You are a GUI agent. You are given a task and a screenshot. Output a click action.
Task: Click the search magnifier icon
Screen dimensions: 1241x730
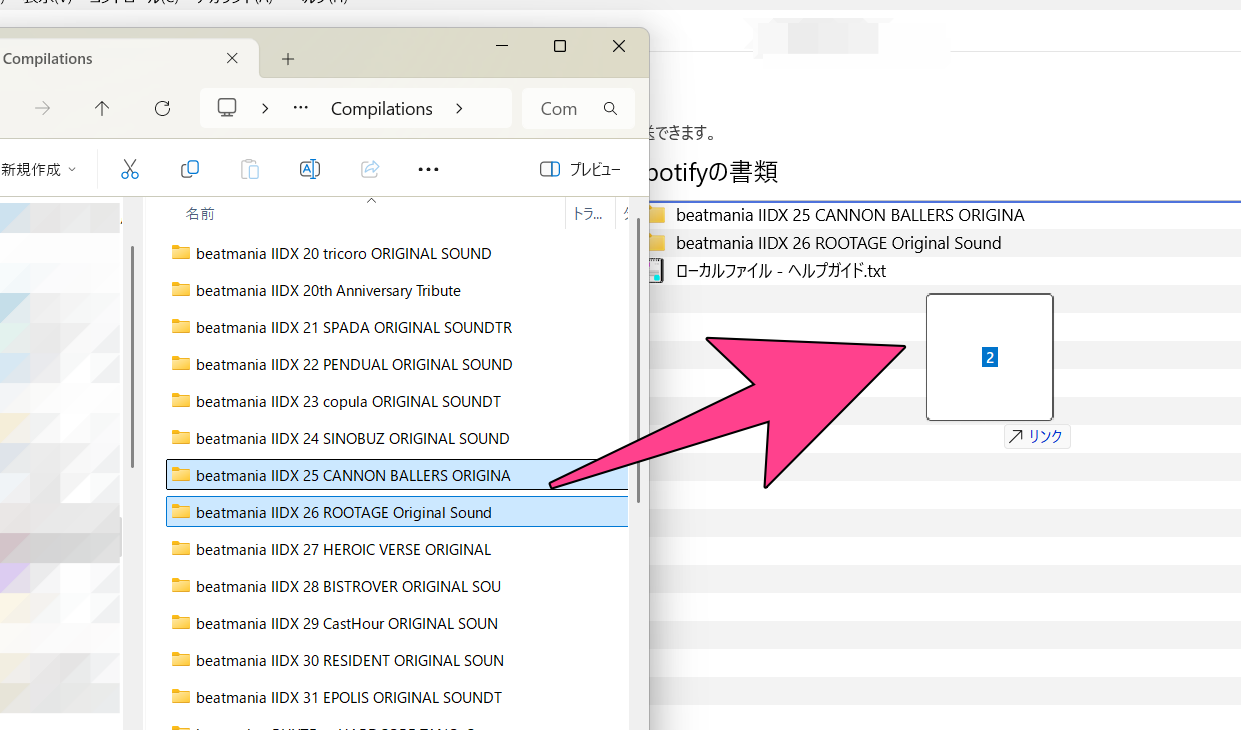point(610,108)
